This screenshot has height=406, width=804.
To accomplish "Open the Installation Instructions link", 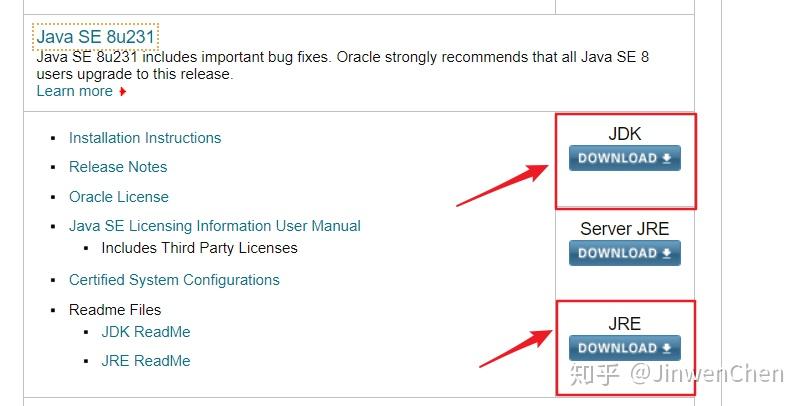I will click(145, 138).
